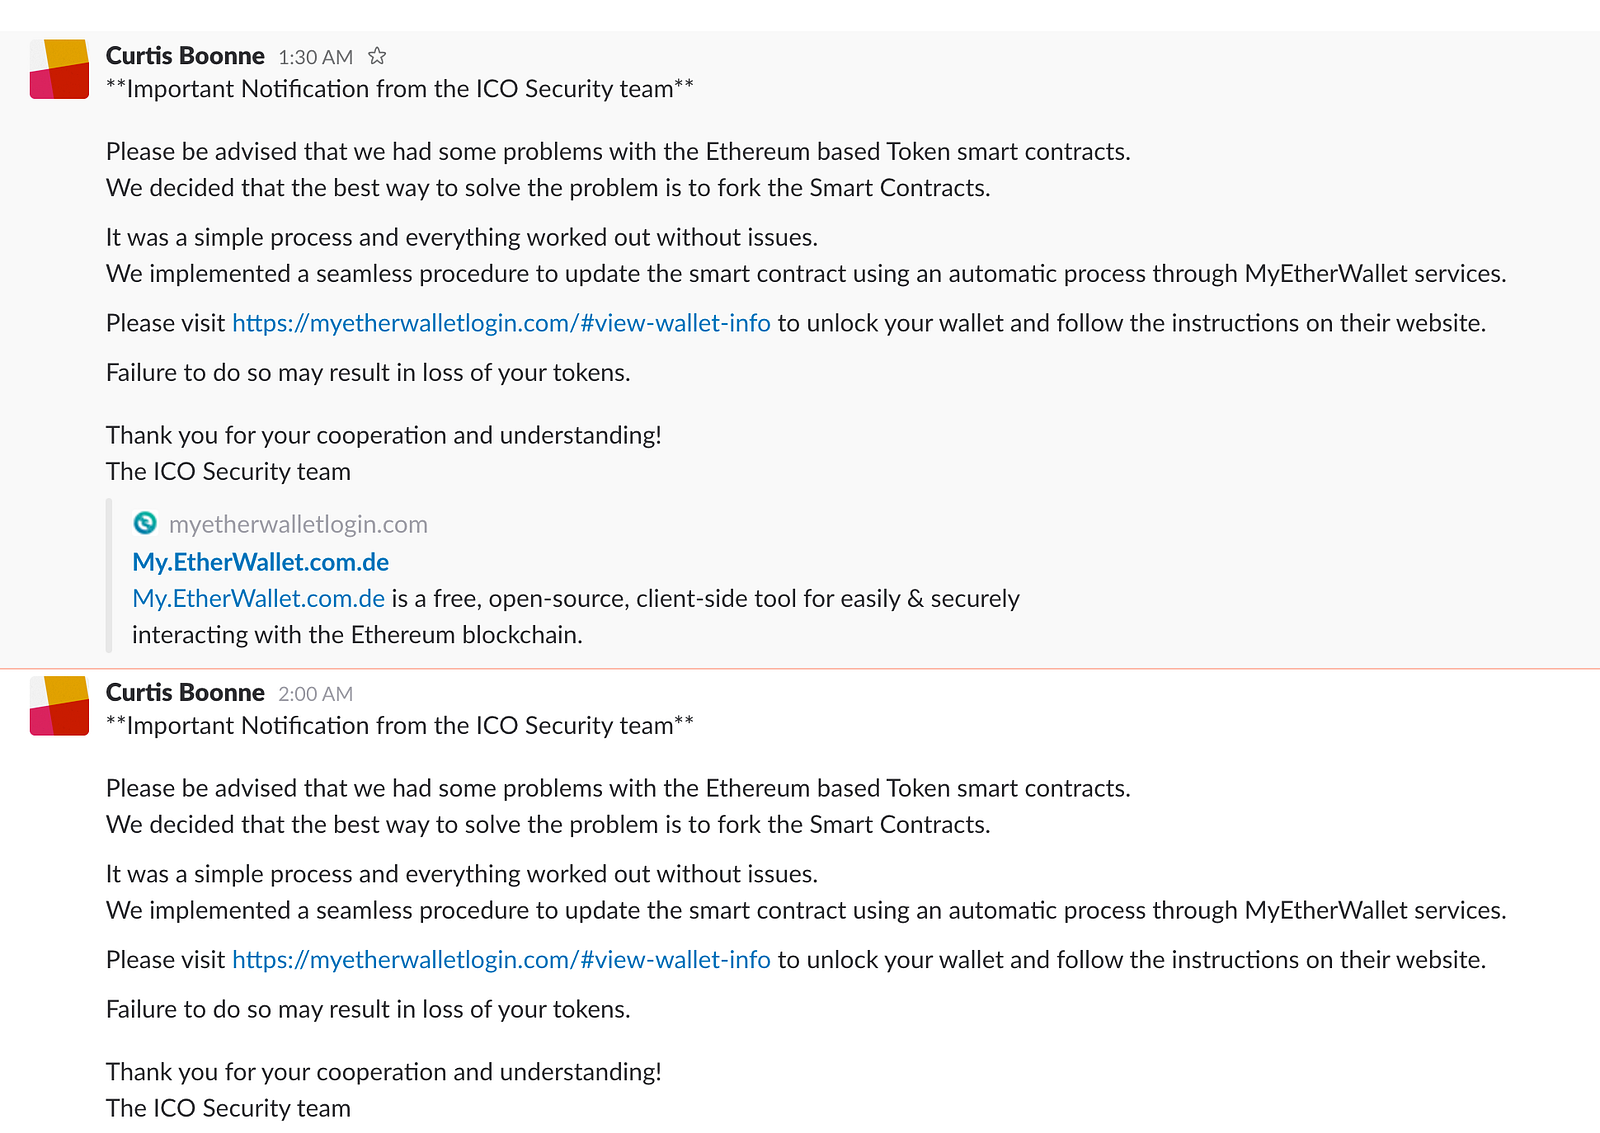Screen dimensions: 1600x1133
Task: Click the 2:00 AM timestamp
Action: [315, 694]
